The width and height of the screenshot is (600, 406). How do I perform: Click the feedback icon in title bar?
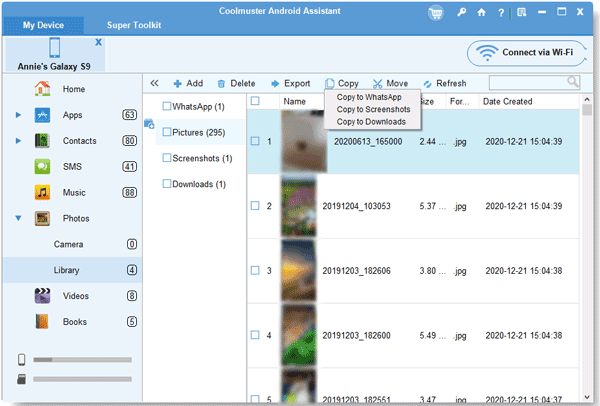[x=522, y=12]
